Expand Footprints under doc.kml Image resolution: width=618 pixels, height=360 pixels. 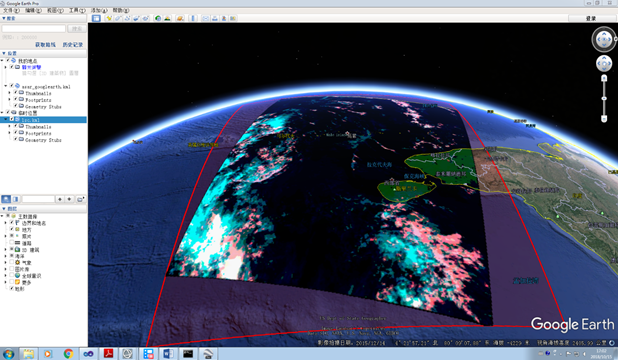(x=9, y=133)
